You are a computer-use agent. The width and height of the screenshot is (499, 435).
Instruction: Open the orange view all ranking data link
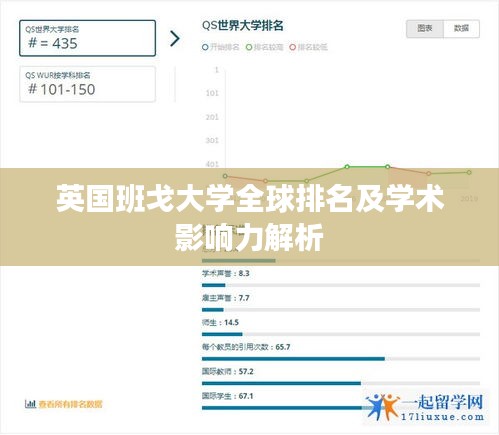coord(70,404)
